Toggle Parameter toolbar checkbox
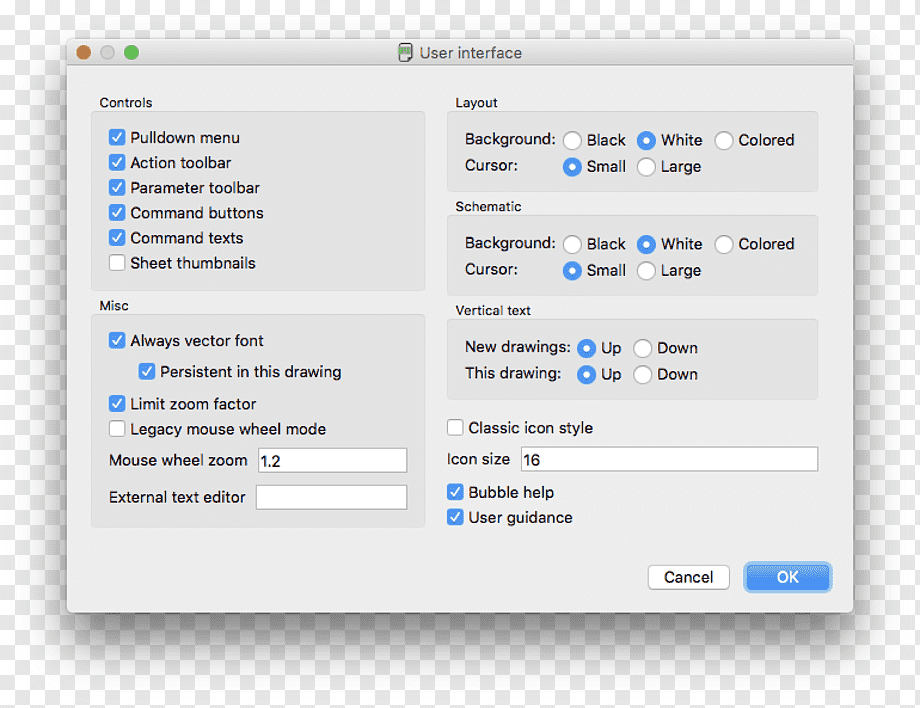920x708 pixels. tap(117, 188)
